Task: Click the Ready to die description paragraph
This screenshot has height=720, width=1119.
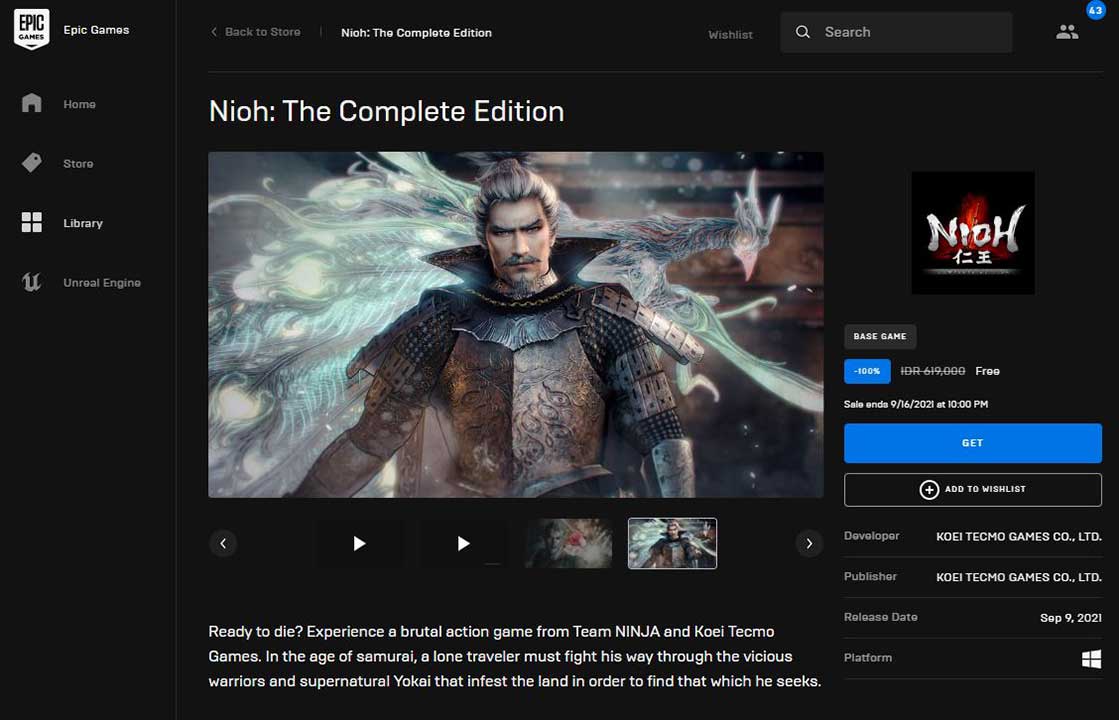Action: pyautogui.click(x=515, y=656)
